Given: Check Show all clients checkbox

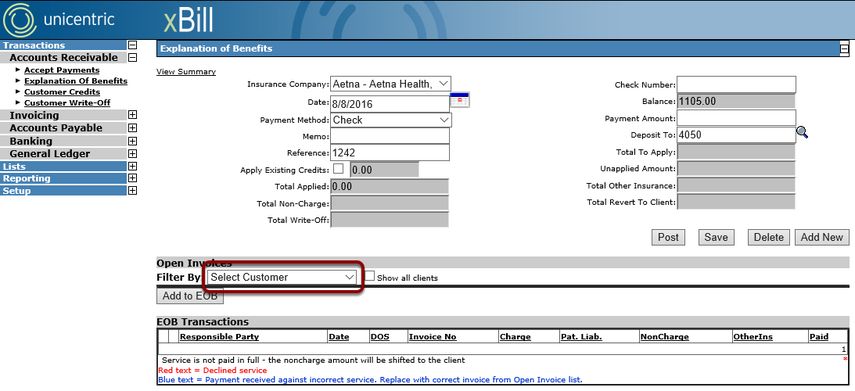Looking at the screenshot, I should coord(370,276).
